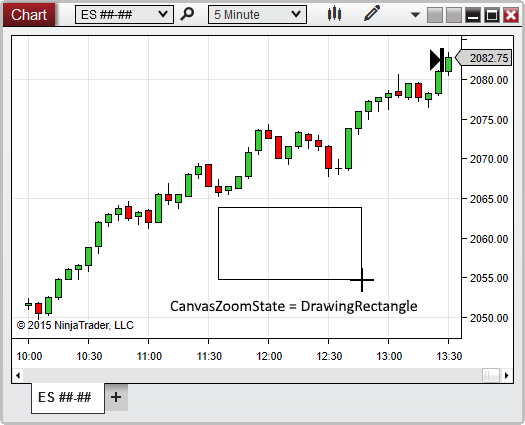Add a new tab with plus button
Screen dimensions: 525x425
[x=116, y=397]
